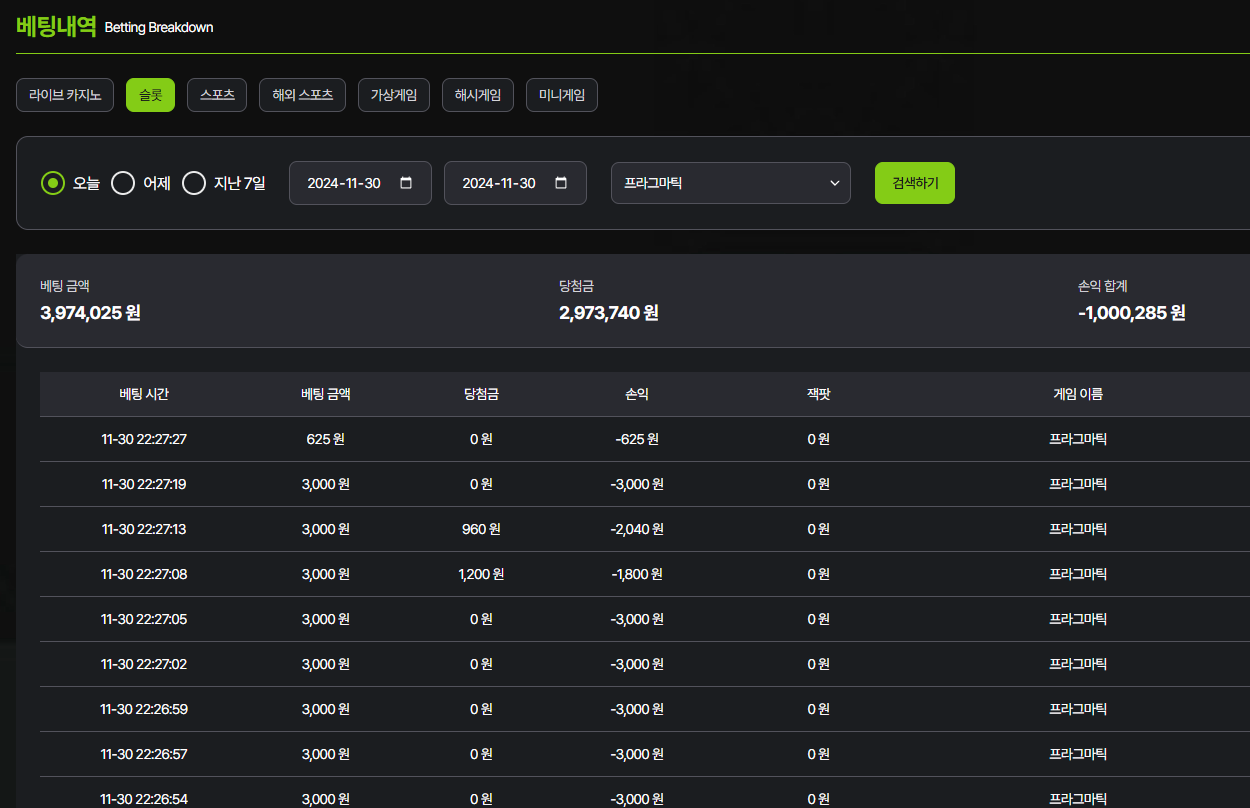
Task: Click the 손익 column header
Action: [x=637, y=394]
